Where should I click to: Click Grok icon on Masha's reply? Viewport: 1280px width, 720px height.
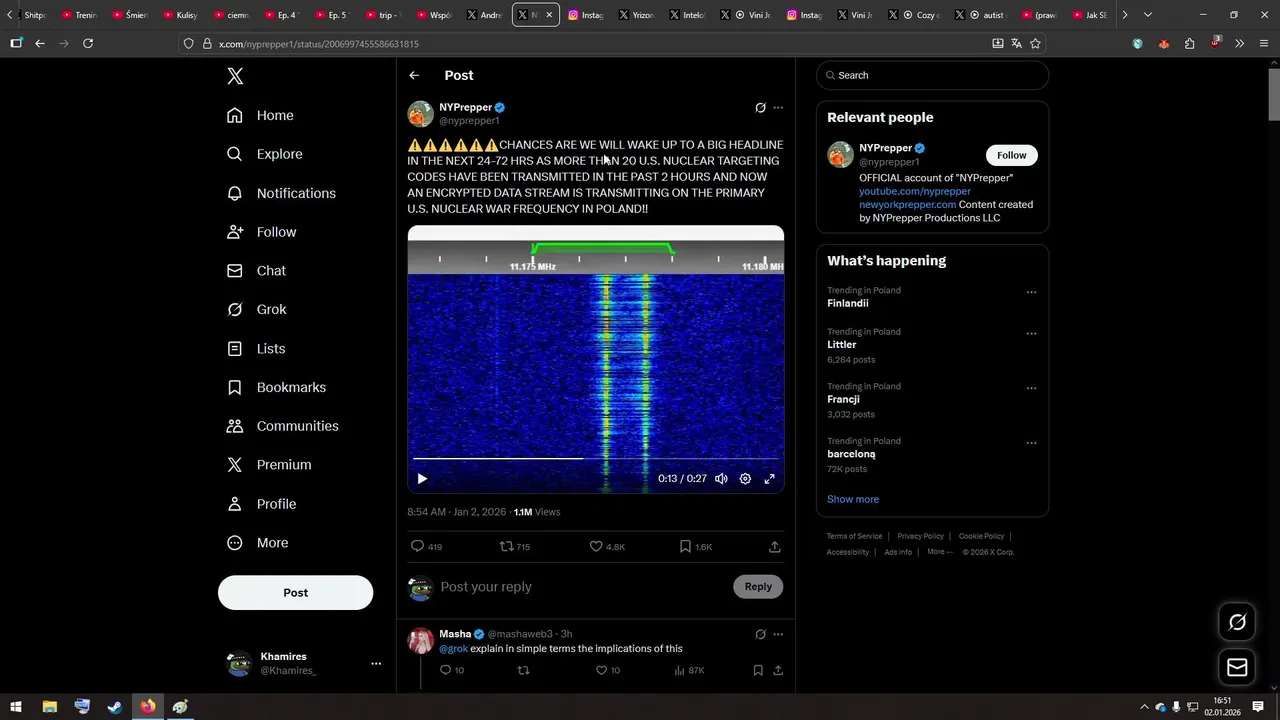[x=760, y=634]
